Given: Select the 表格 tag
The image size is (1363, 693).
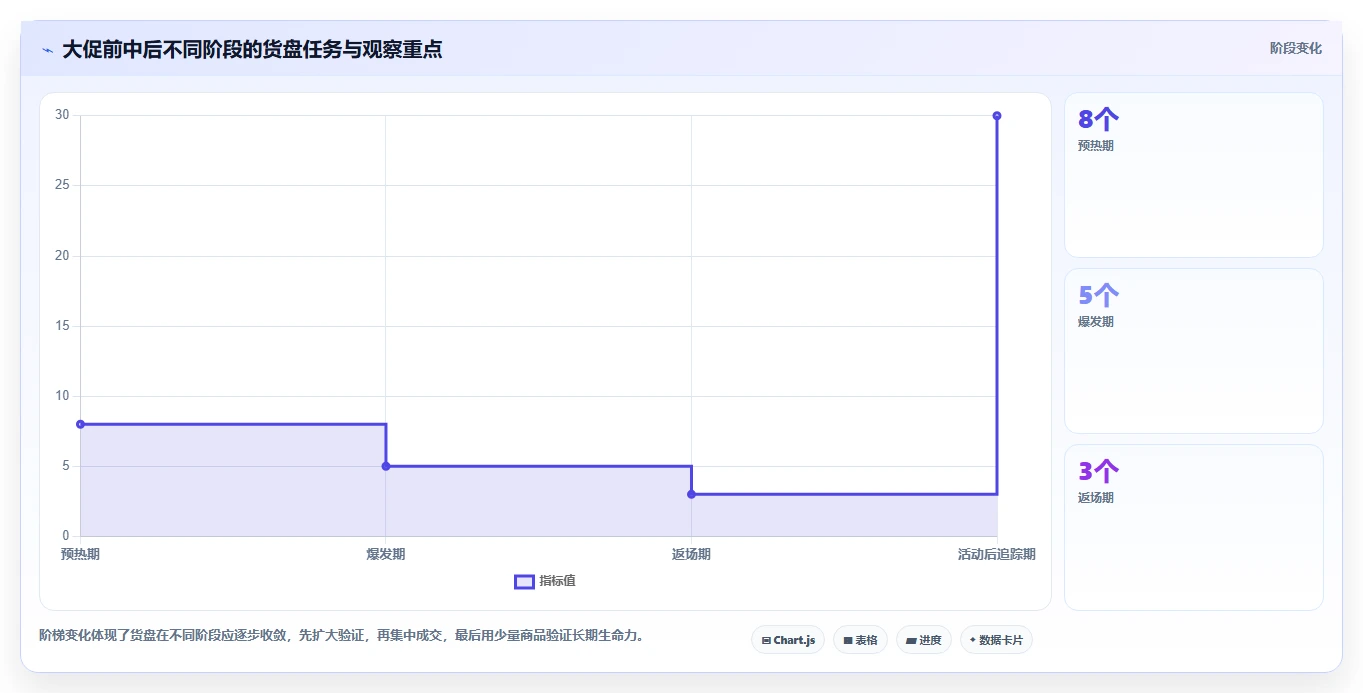Looking at the screenshot, I should [x=860, y=640].
